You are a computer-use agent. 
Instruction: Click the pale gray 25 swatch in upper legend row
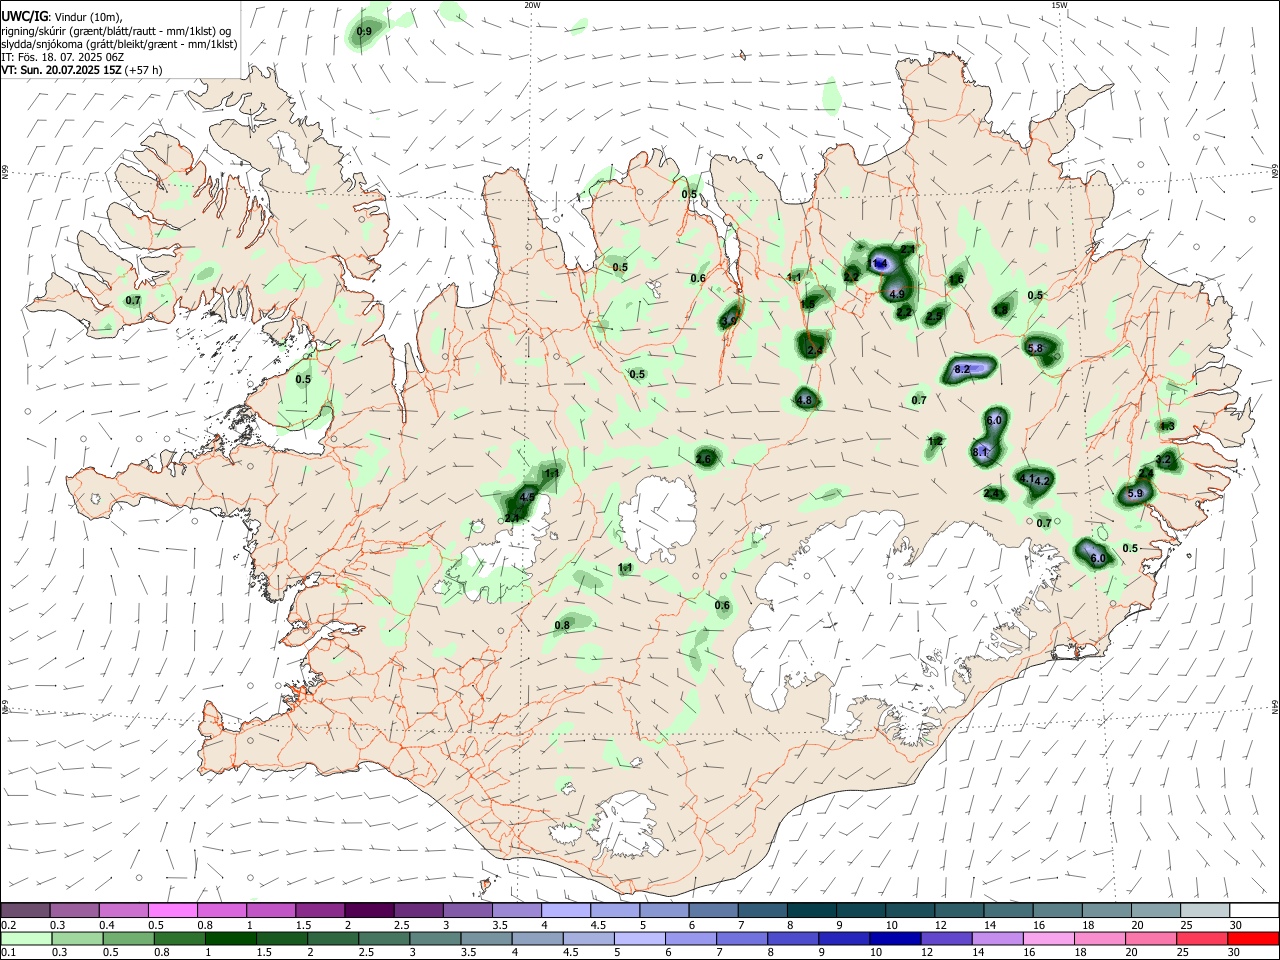pos(1205,911)
